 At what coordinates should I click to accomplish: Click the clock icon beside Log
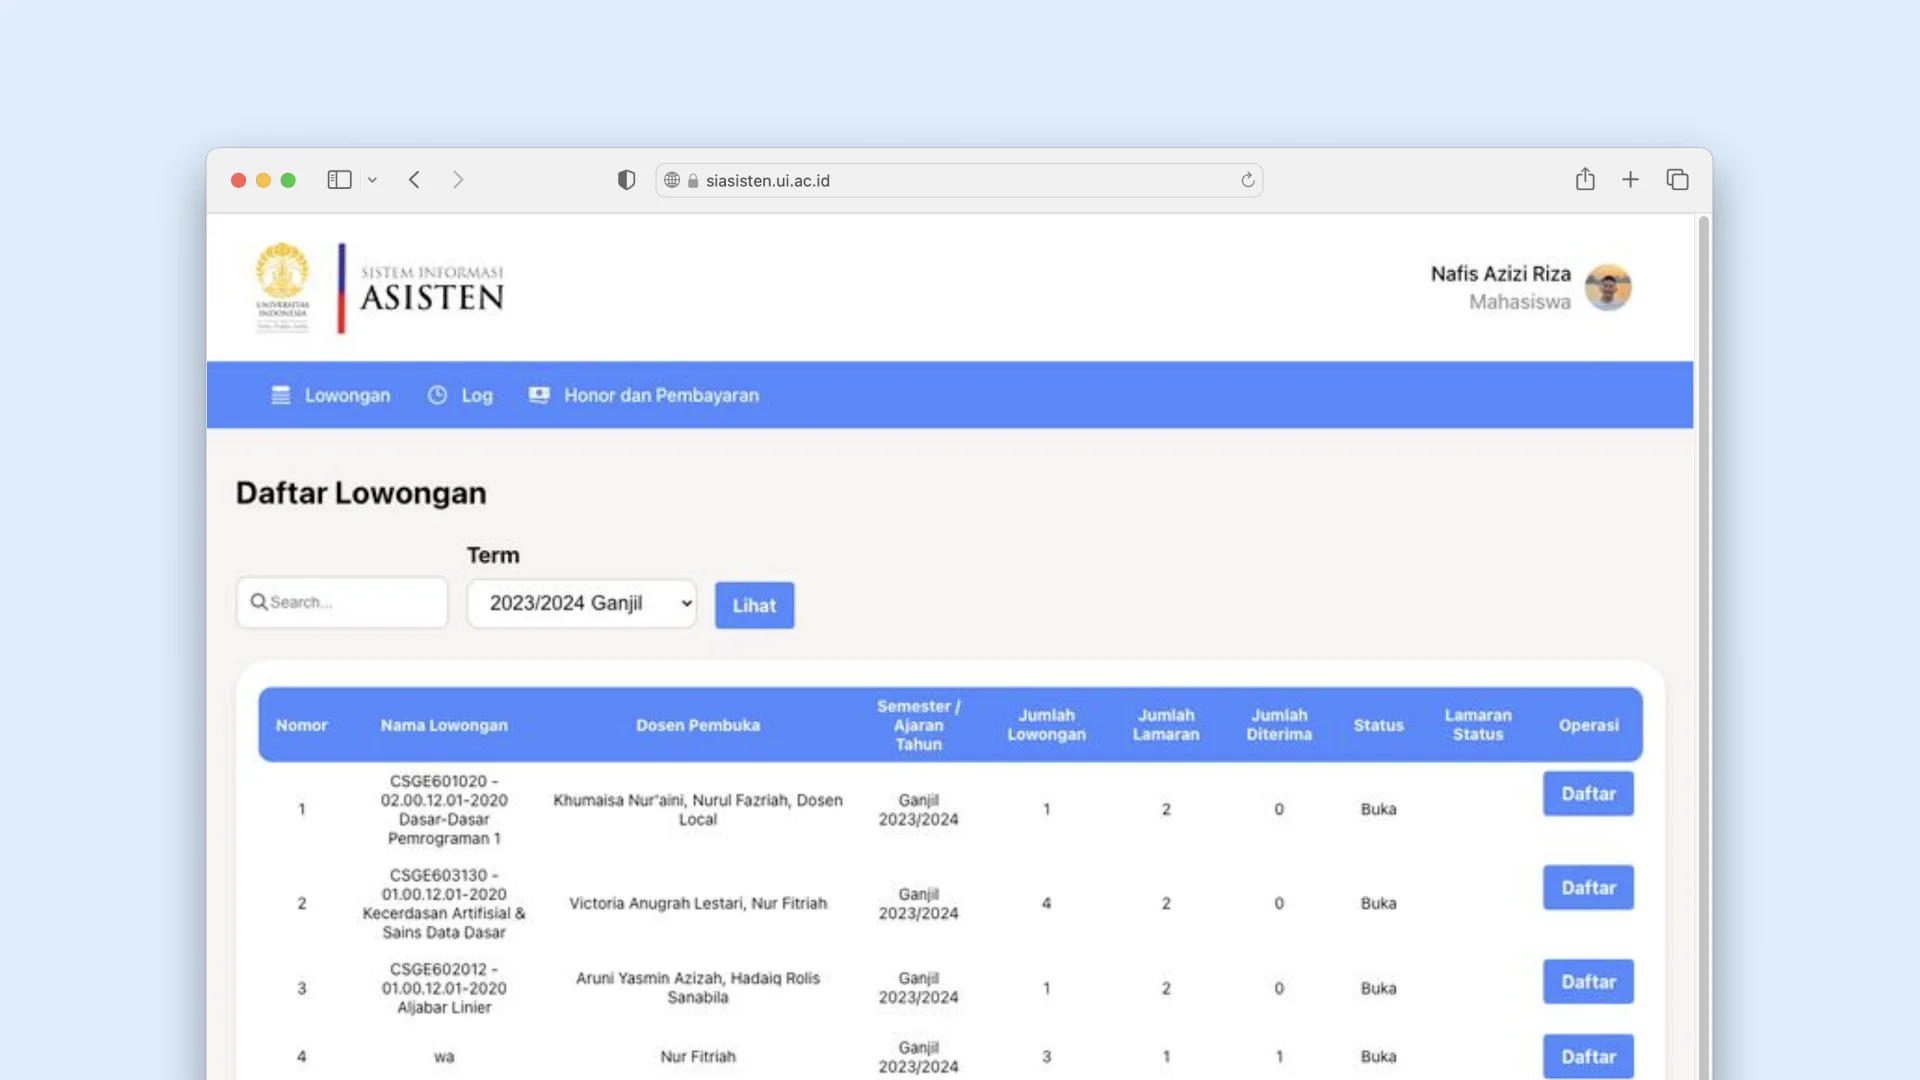pyautogui.click(x=436, y=395)
